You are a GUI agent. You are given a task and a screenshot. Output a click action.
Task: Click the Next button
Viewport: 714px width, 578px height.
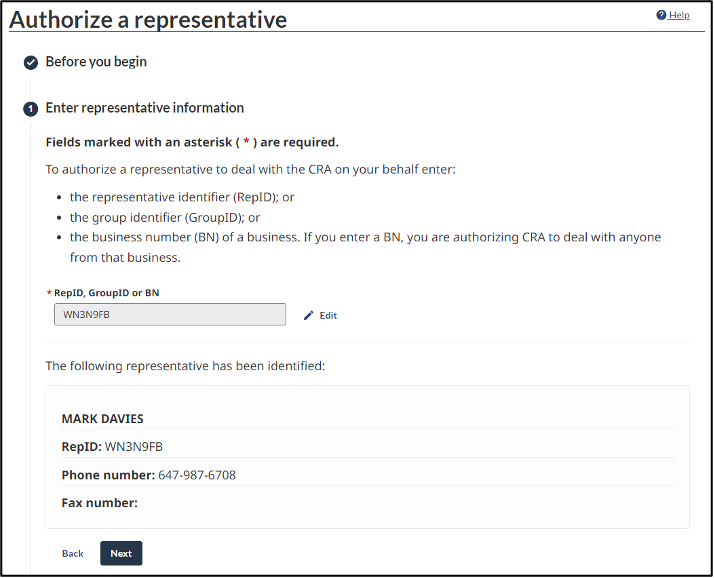click(x=121, y=553)
